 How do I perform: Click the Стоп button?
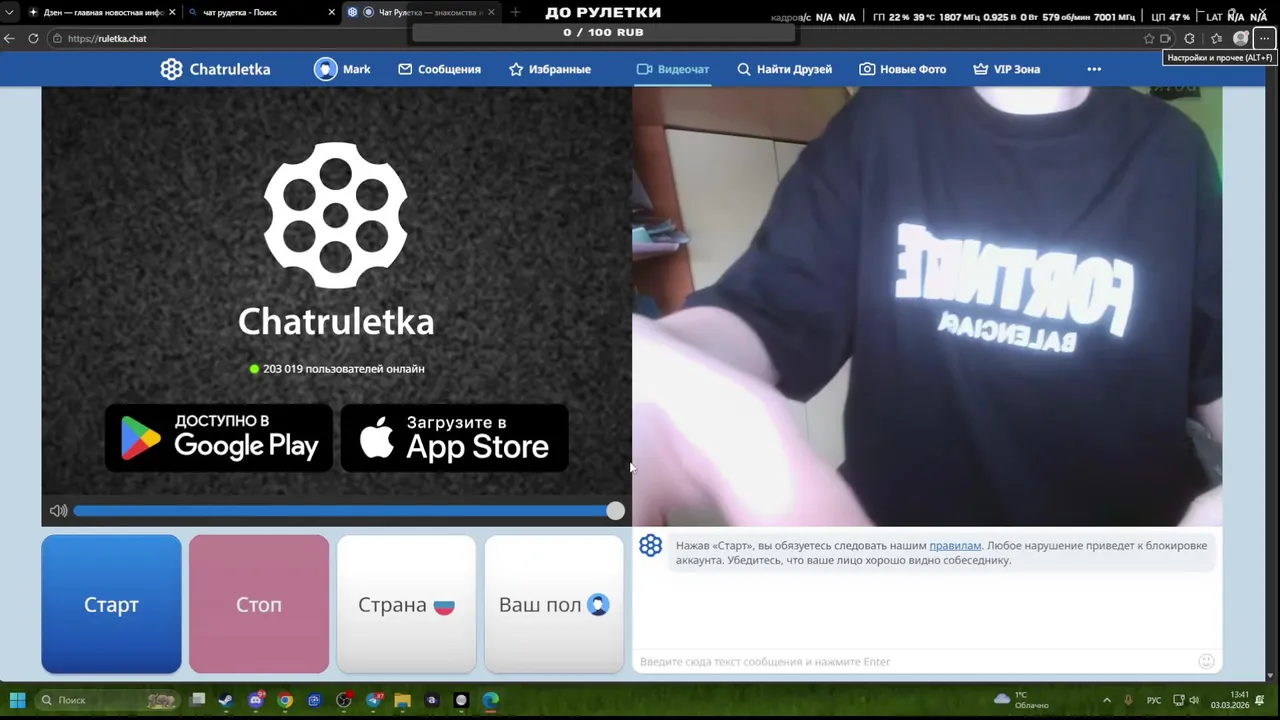(259, 604)
